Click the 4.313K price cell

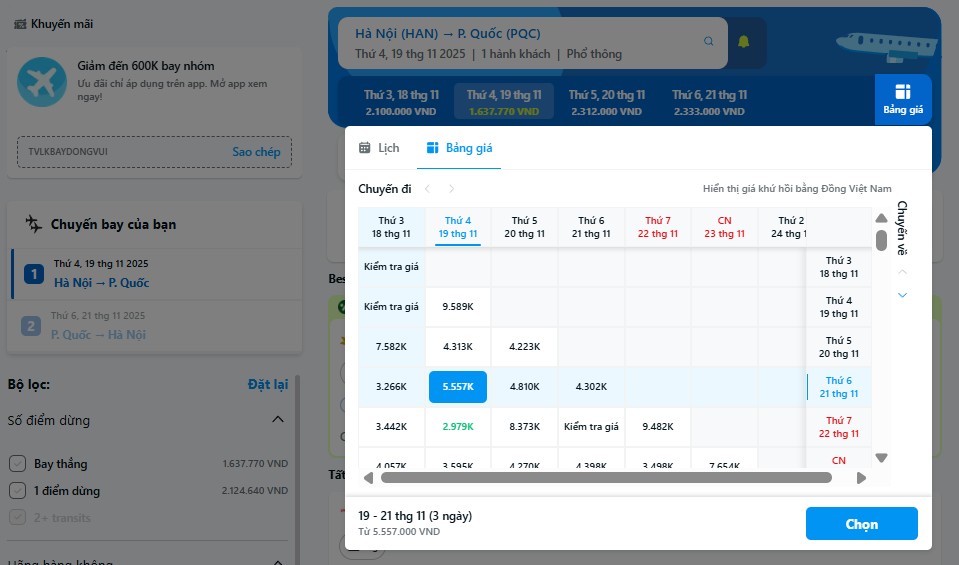pos(458,347)
